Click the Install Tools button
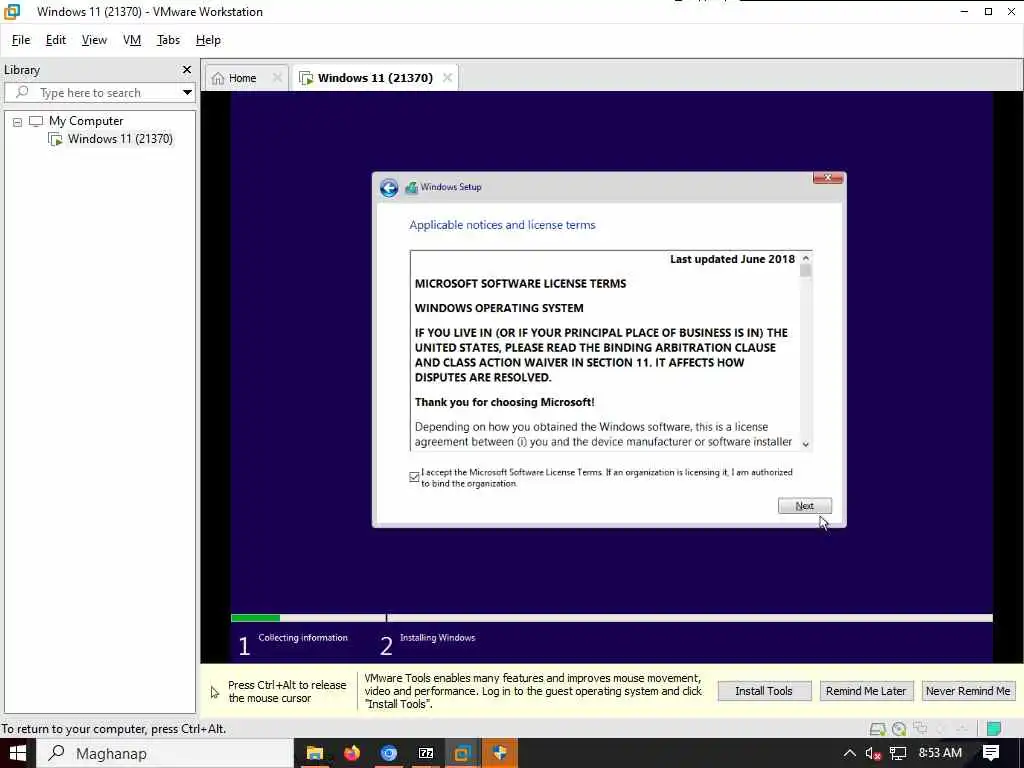The height and width of the screenshot is (768, 1024). point(764,691)
